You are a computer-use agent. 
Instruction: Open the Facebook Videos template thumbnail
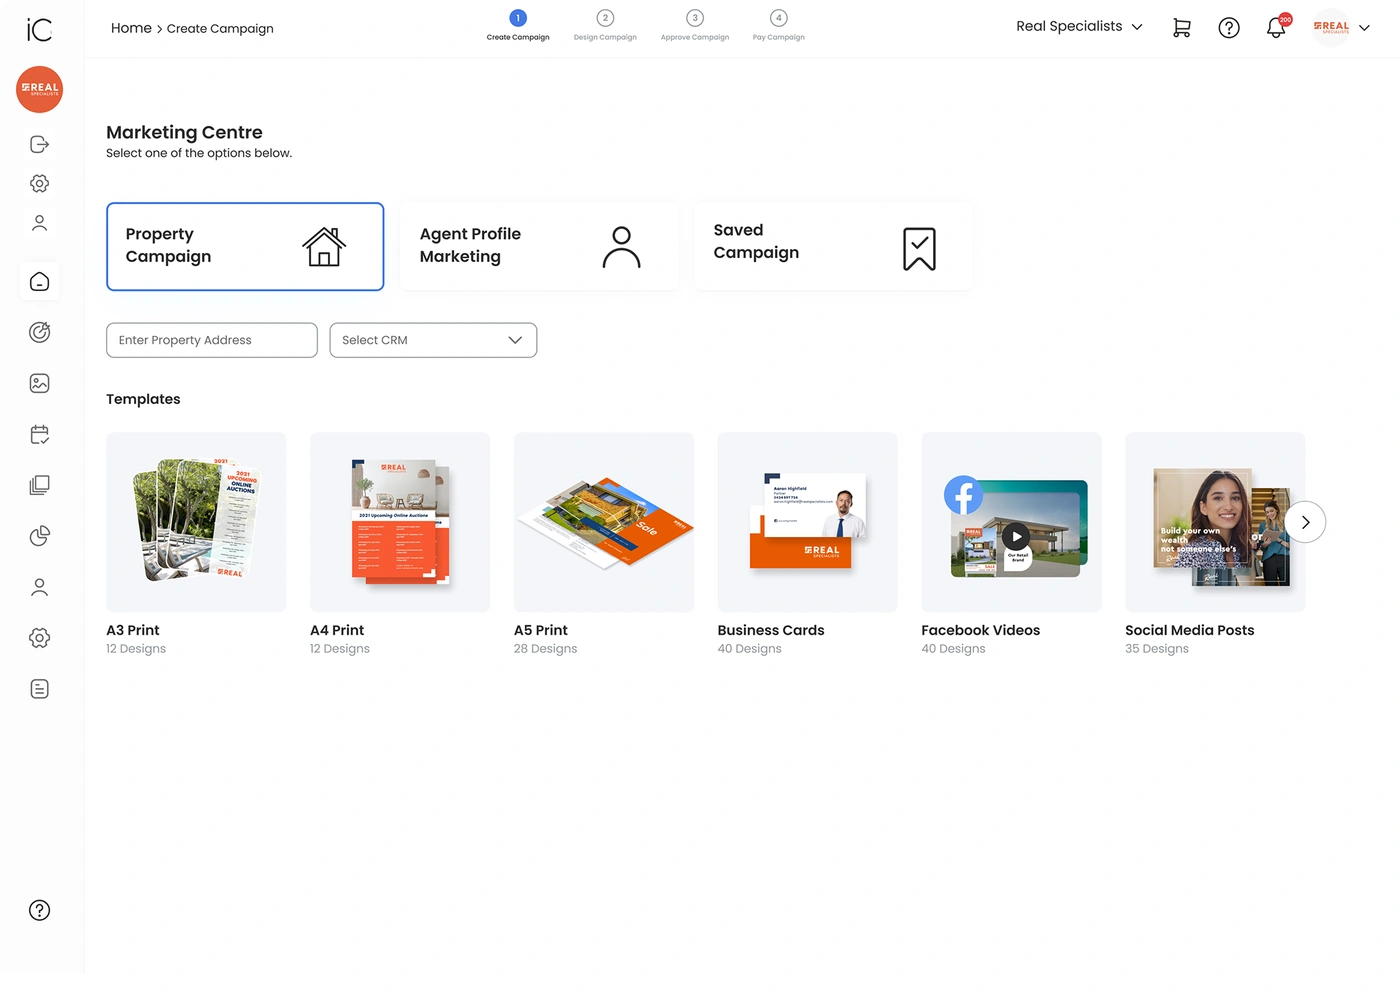pos(1012,522)
